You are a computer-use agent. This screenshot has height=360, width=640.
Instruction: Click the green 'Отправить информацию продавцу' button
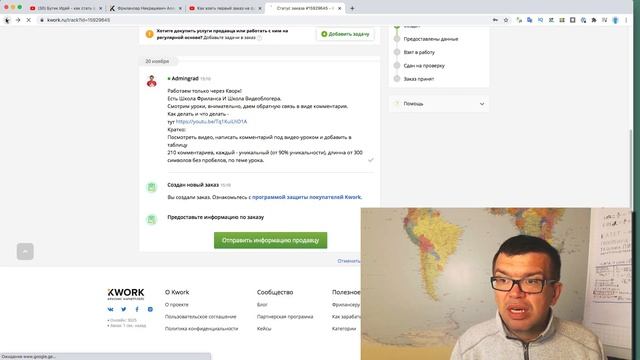pos(271,240)
